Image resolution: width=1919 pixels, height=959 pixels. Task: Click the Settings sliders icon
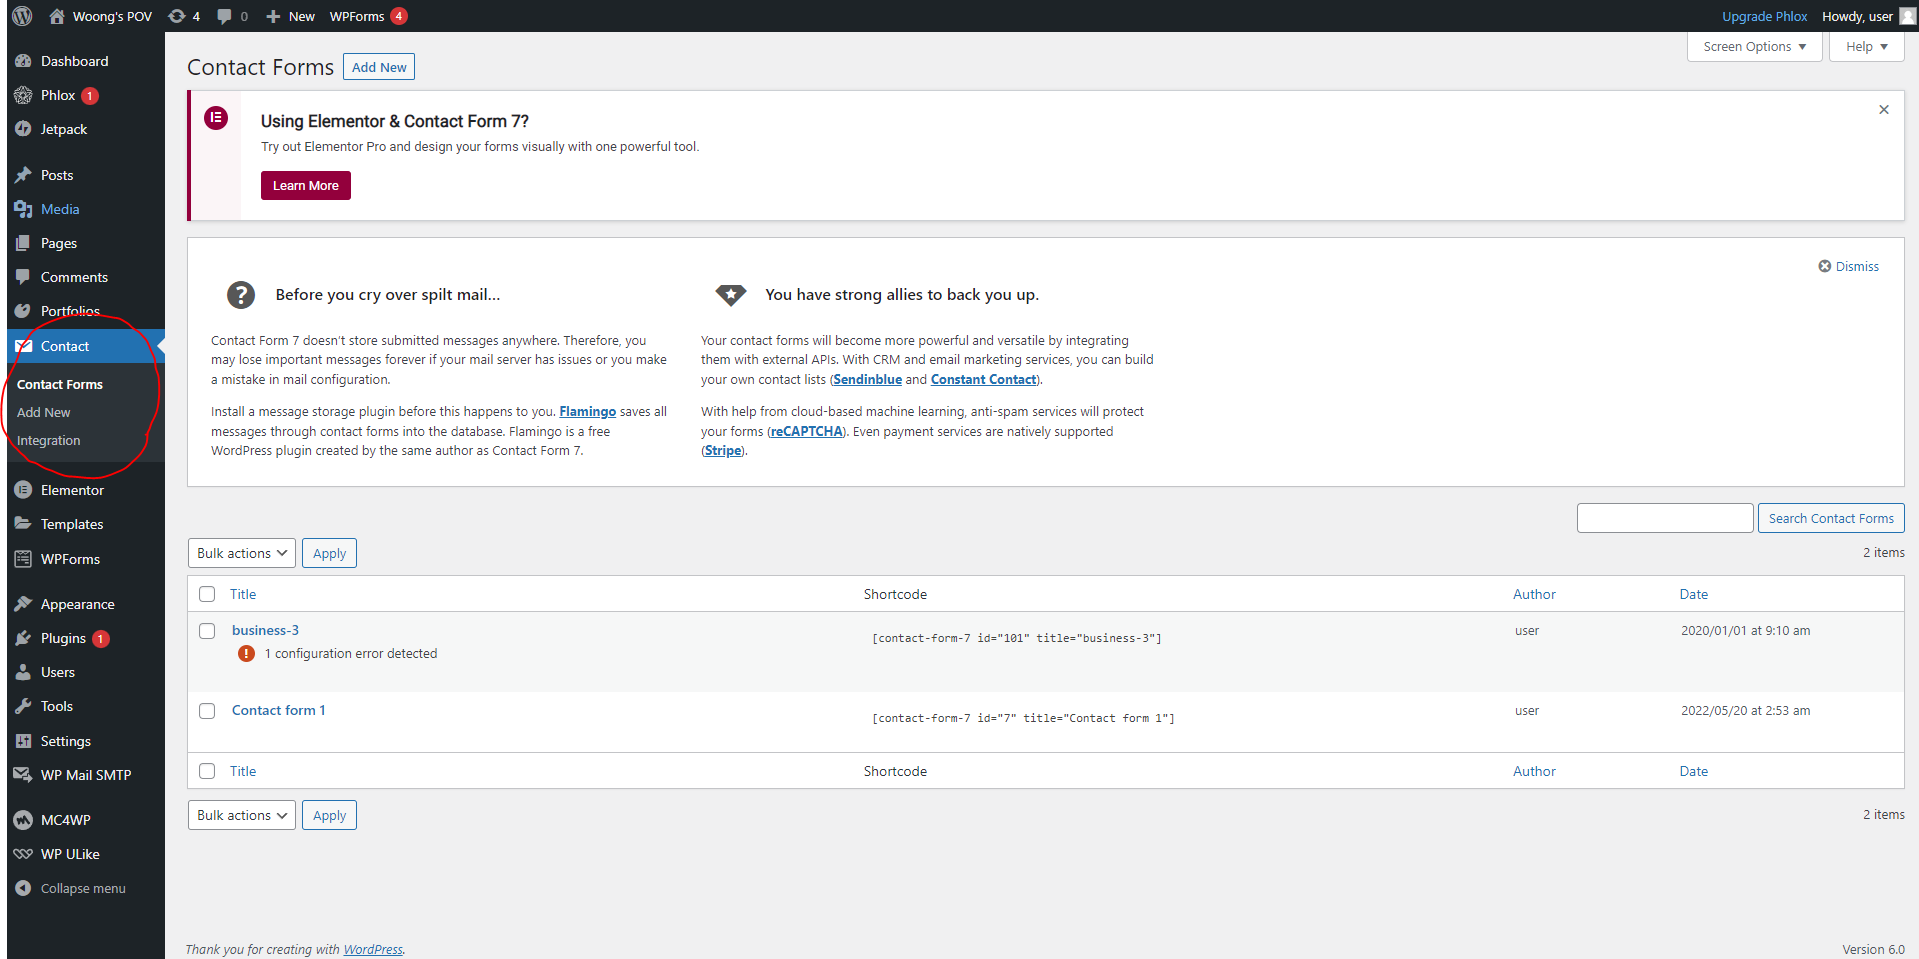pyautogui.click(x=23, y=741)
